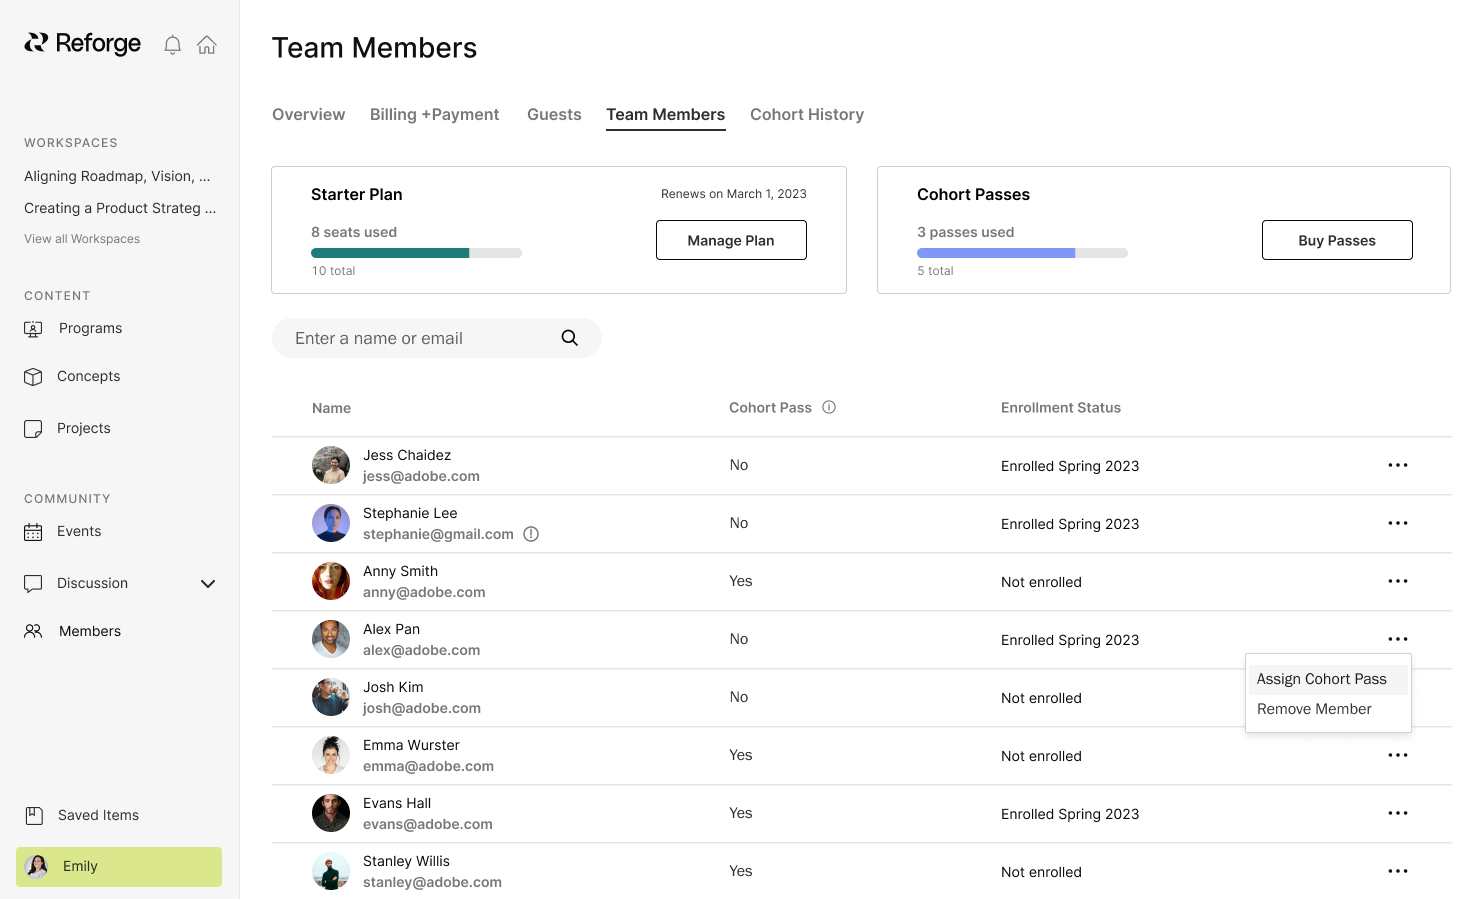Open the Creating a Product Strateg workspace

point(120,208)
